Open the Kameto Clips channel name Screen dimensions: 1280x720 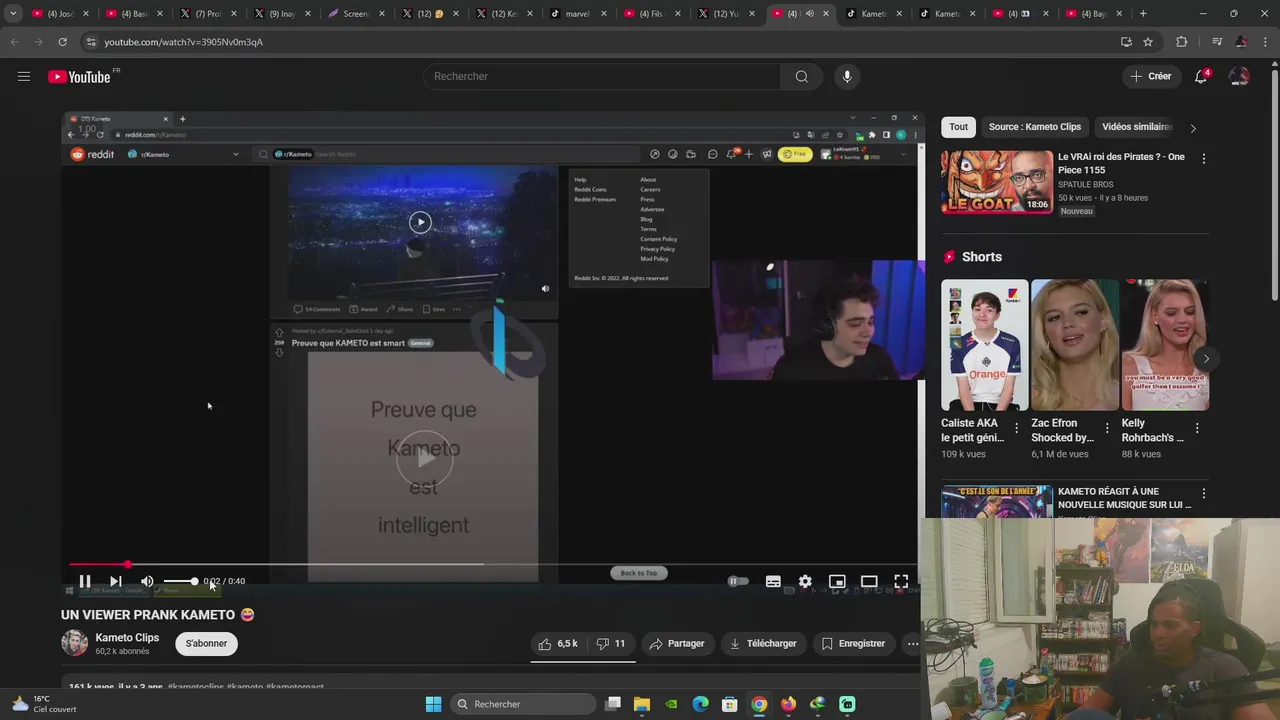127,638
